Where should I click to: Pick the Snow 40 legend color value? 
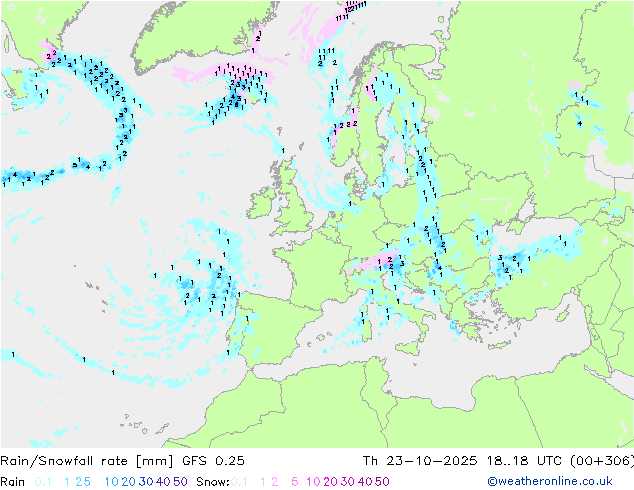365,482
